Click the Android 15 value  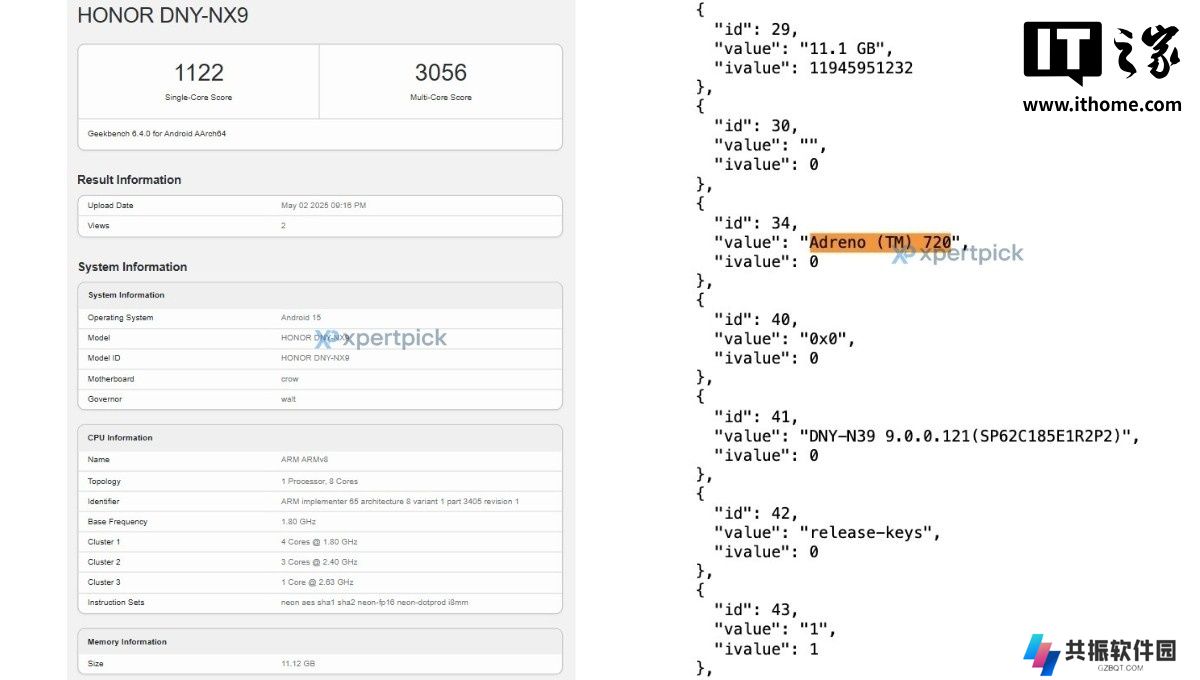(x=301, y=318)
